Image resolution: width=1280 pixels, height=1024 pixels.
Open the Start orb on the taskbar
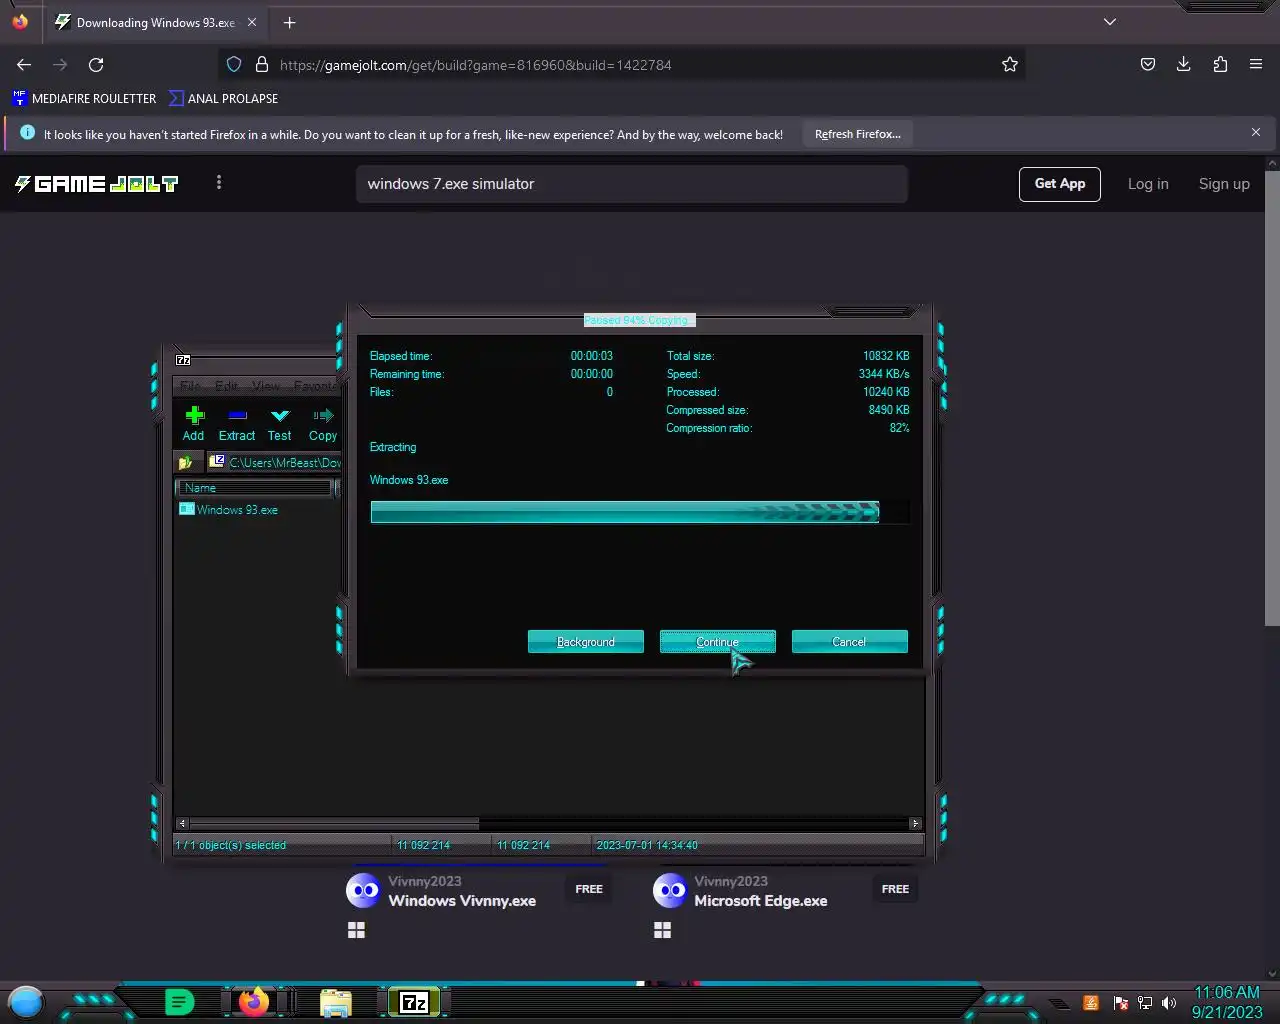[x=26, y=1002]
